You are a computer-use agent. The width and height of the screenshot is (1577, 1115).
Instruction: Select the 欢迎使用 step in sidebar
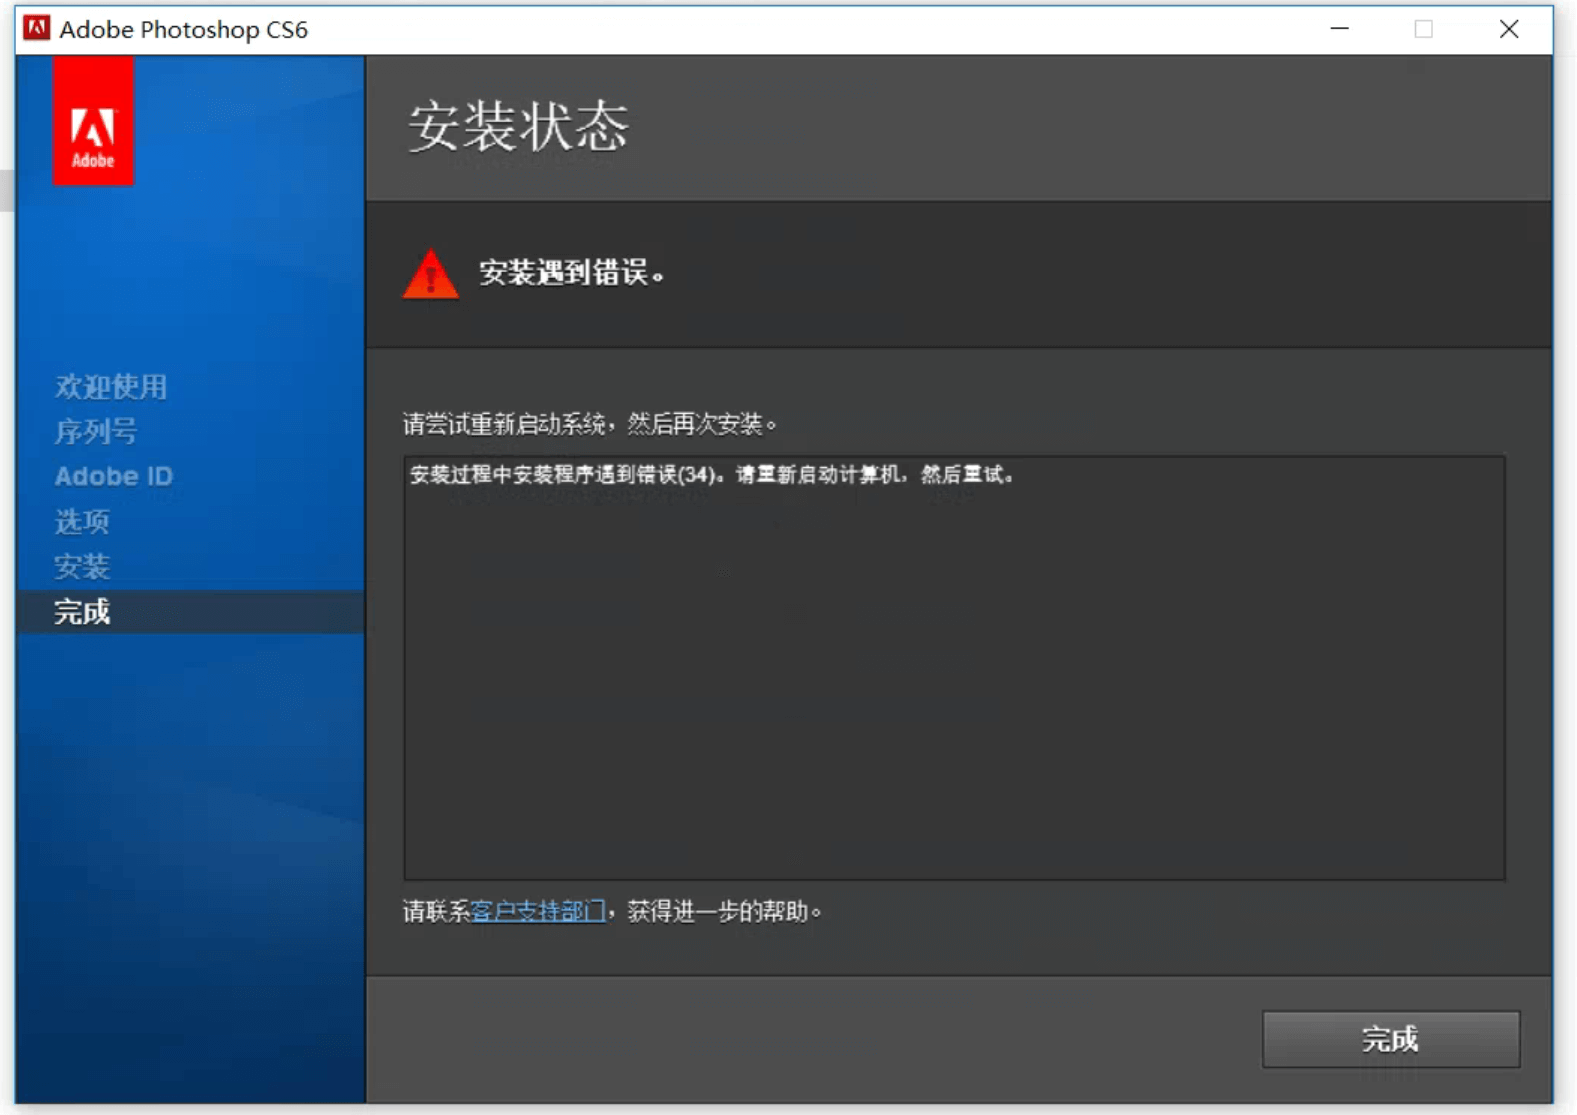[111, 387]
